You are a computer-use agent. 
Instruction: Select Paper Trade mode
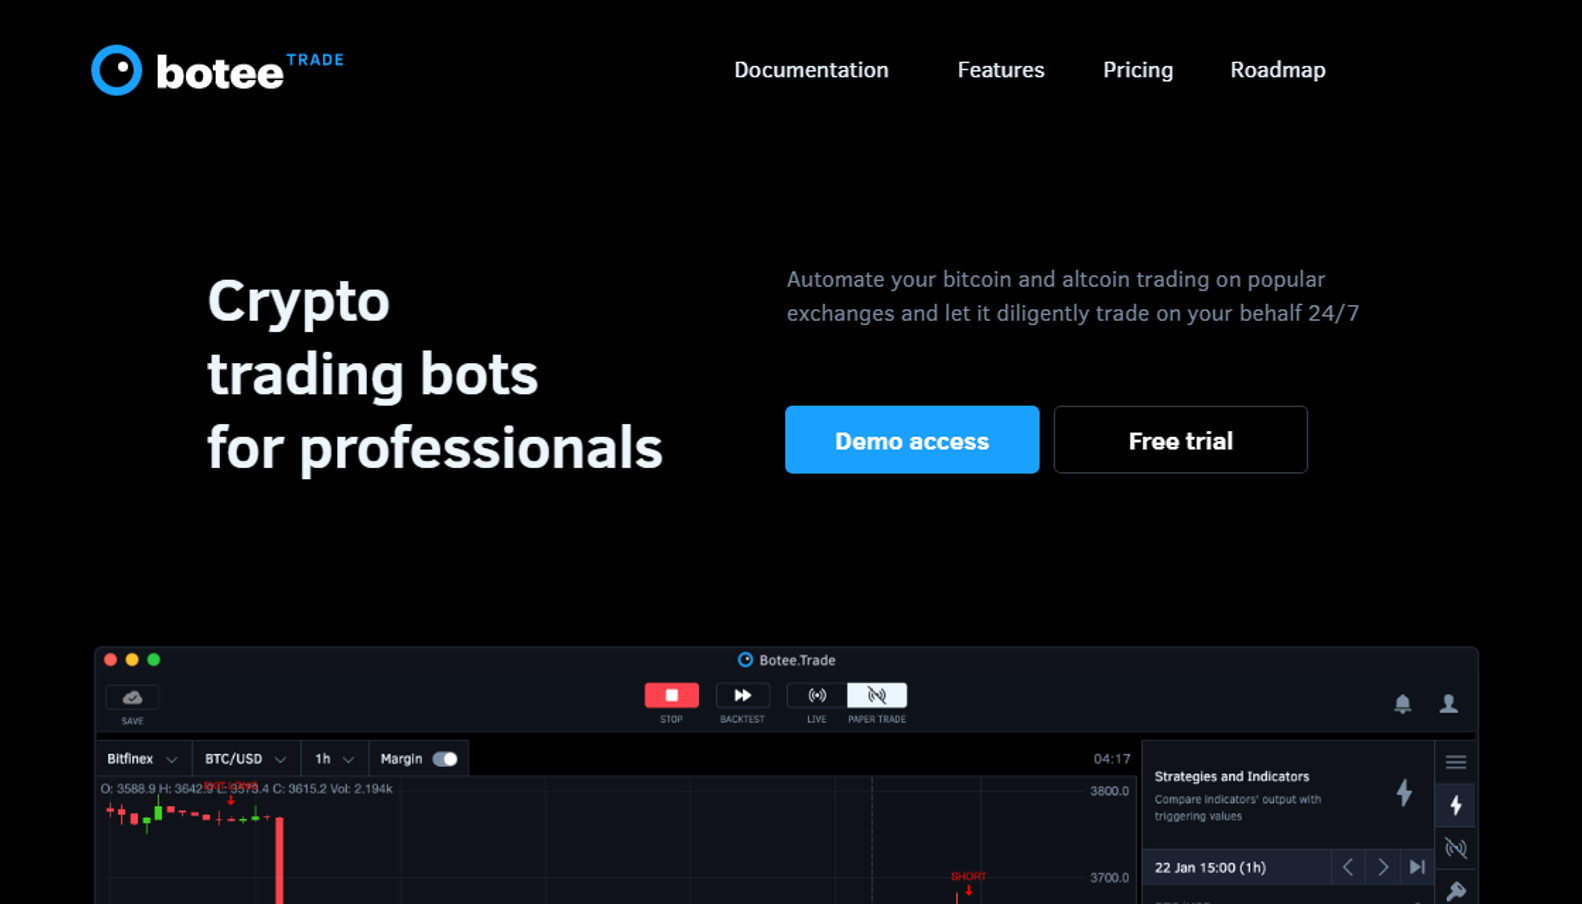click(877, 695)
